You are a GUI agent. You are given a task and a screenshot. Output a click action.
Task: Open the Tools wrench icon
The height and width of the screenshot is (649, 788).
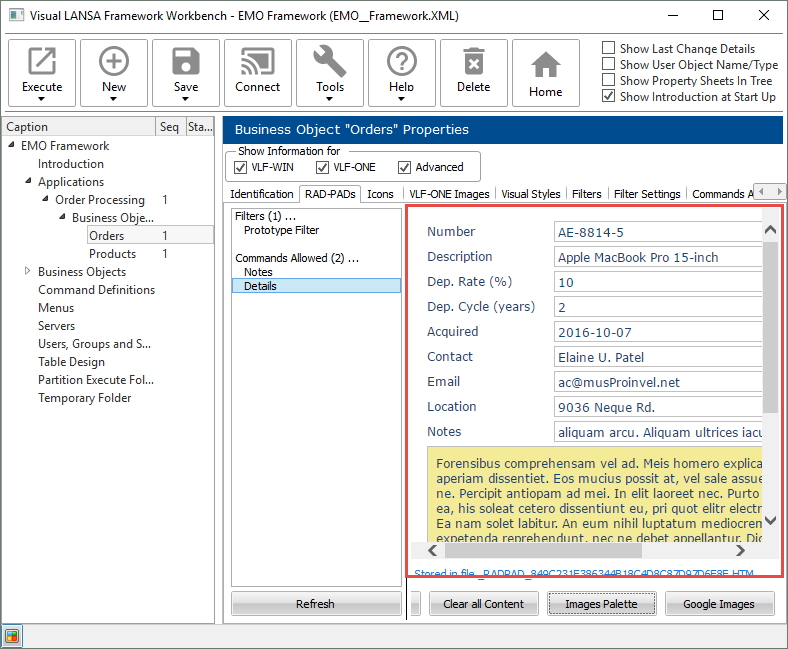[x=330, y=62]
